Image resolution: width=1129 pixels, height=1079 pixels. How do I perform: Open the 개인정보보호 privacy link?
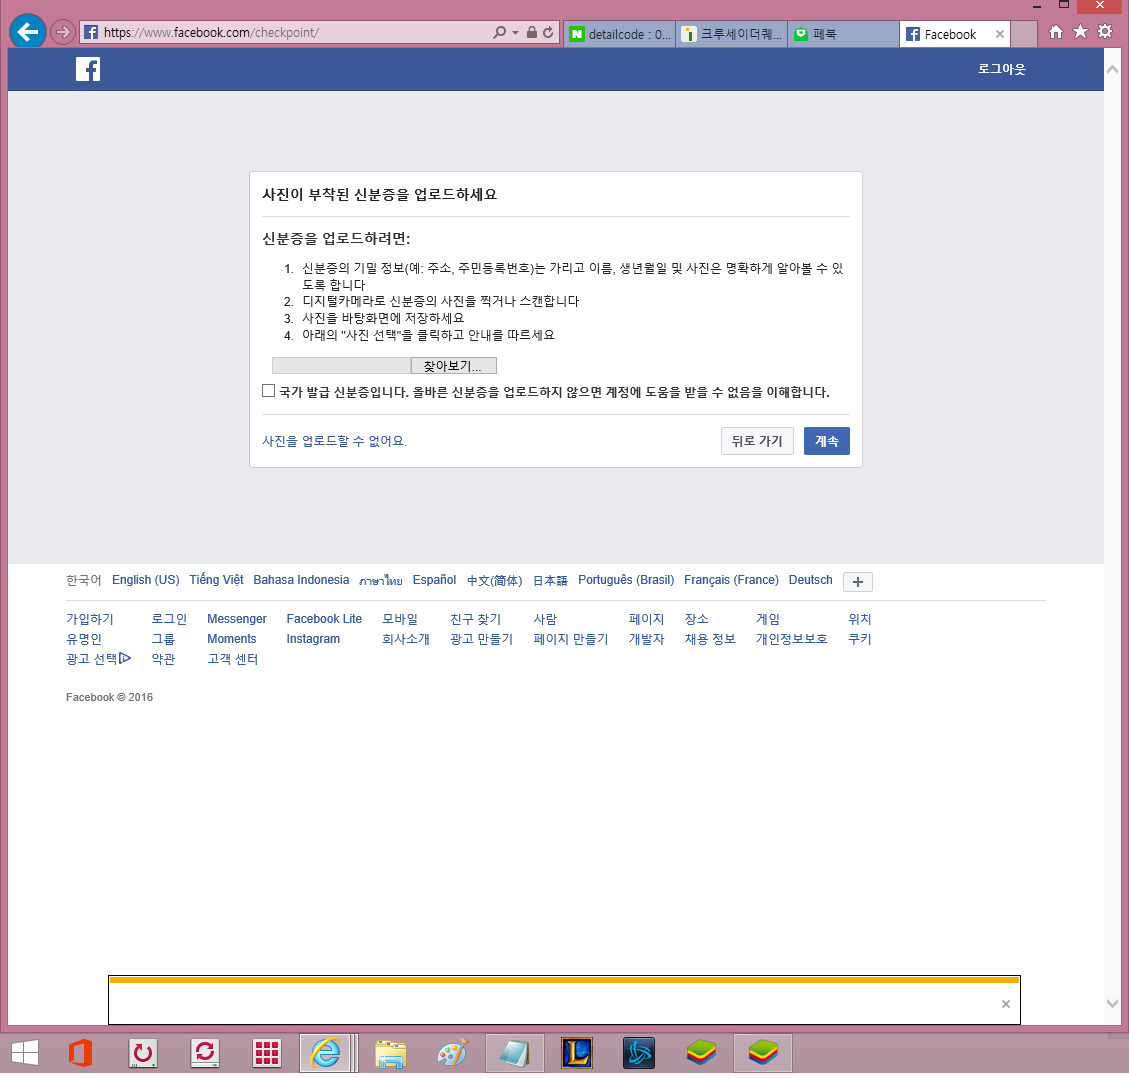[x=792, y=640]
